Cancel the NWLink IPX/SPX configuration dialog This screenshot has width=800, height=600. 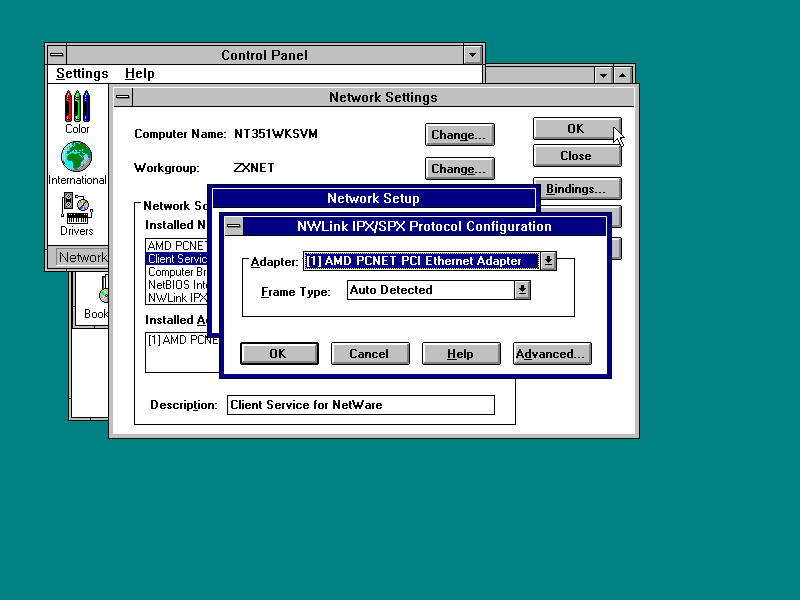(370, 354)
